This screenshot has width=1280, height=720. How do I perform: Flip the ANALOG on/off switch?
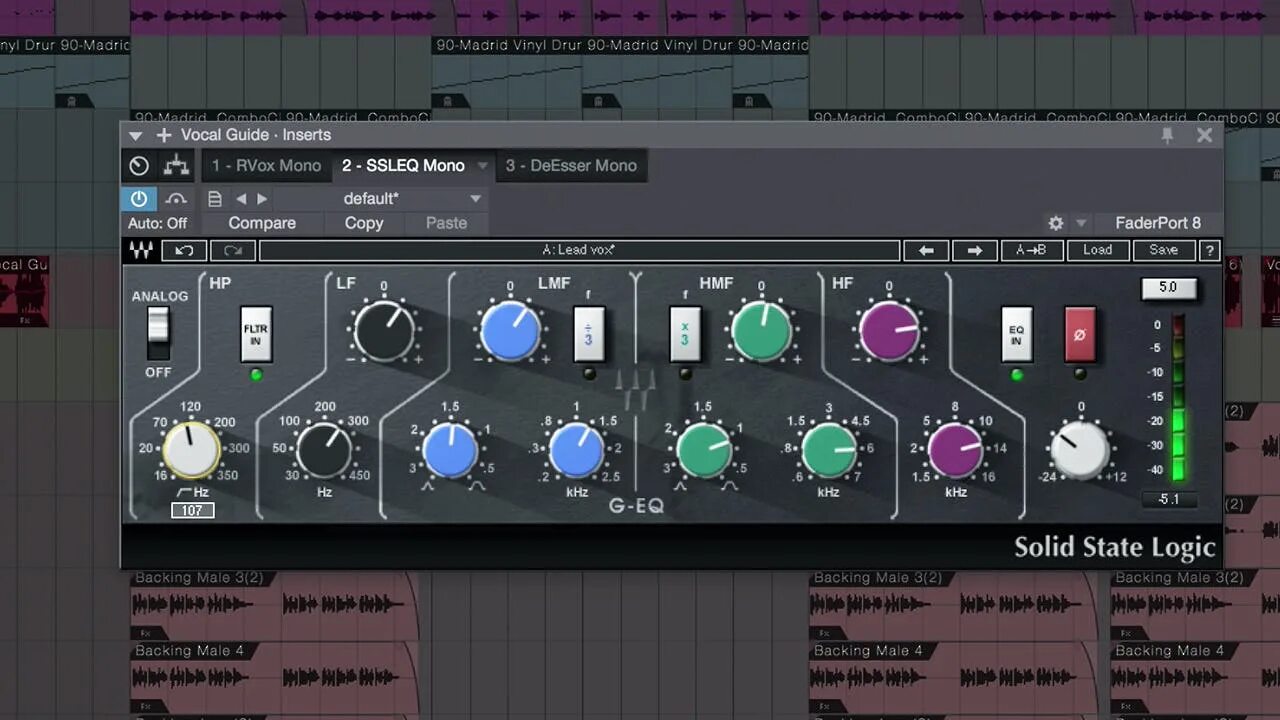[158, 332]
